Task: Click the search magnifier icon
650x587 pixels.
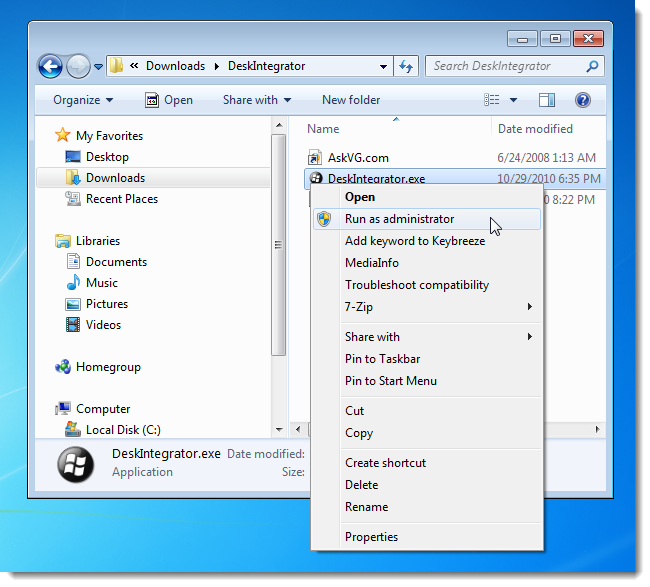Action: tap(593, 66)
